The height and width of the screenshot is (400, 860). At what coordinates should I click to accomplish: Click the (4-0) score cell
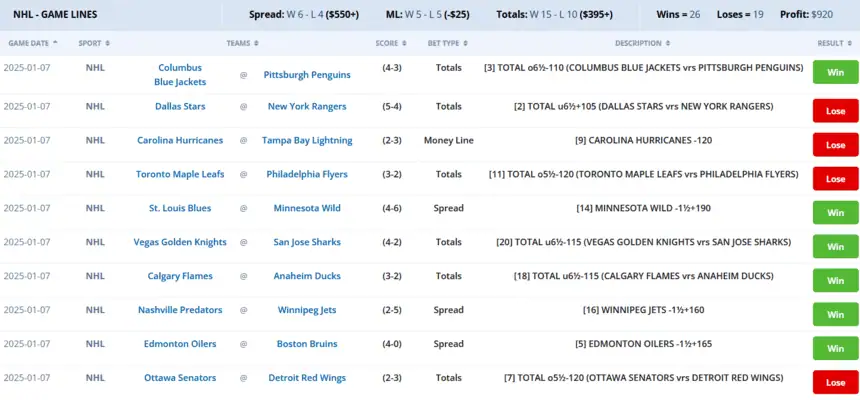(x=392, y=345)
